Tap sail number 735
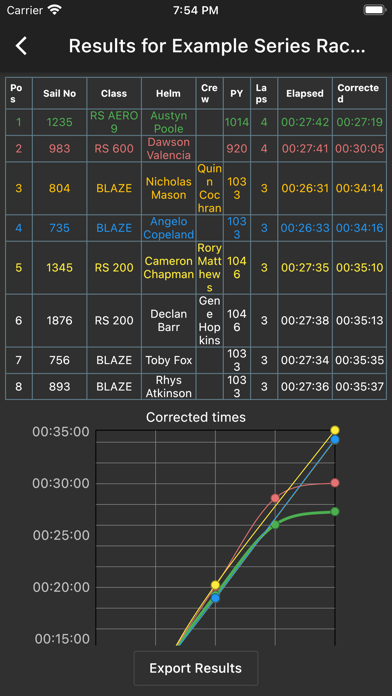Image resolution: width=392 pixels, height=696 pixels. point(59,228)
